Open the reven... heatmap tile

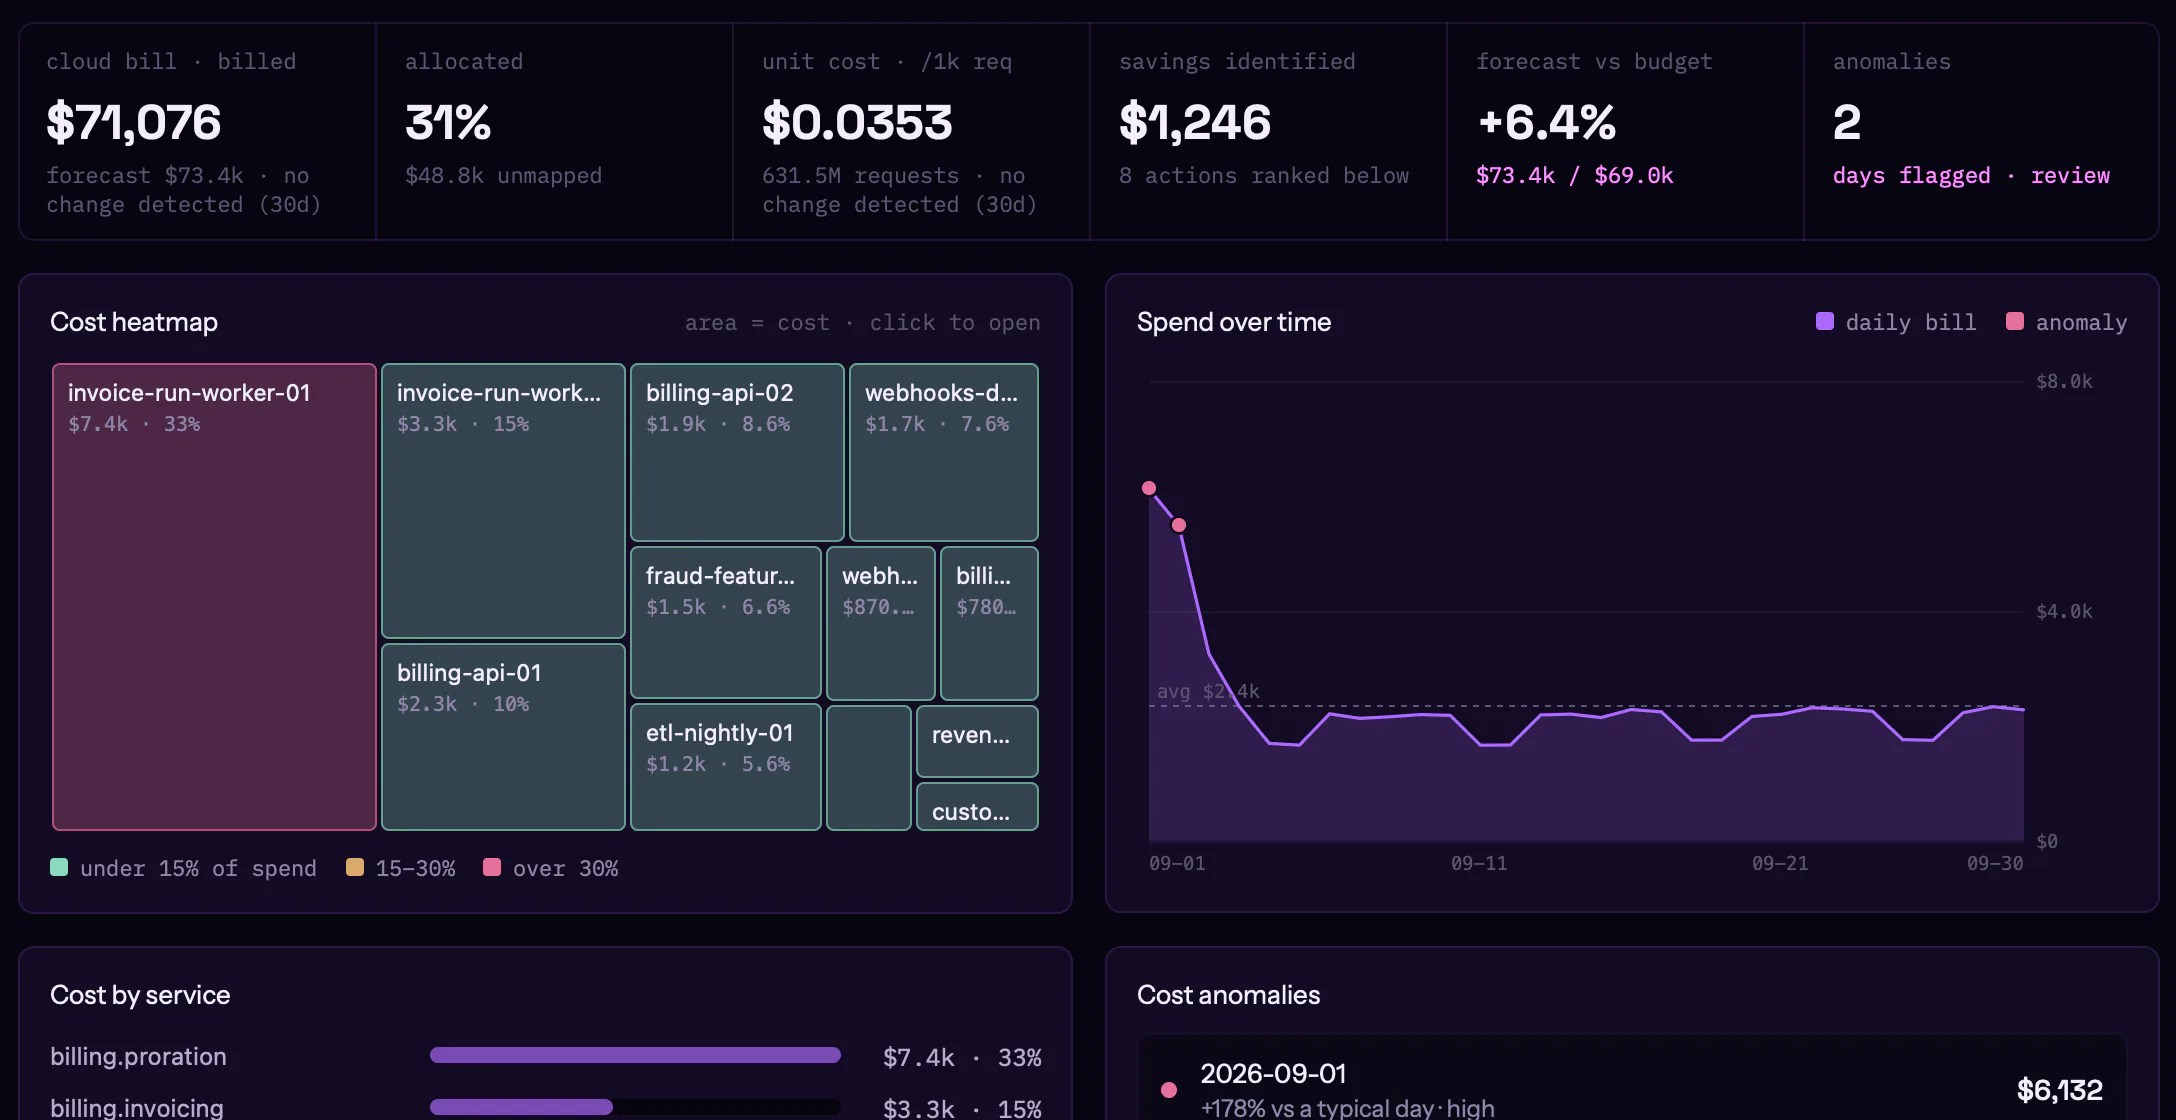click(x=977, y=741)
